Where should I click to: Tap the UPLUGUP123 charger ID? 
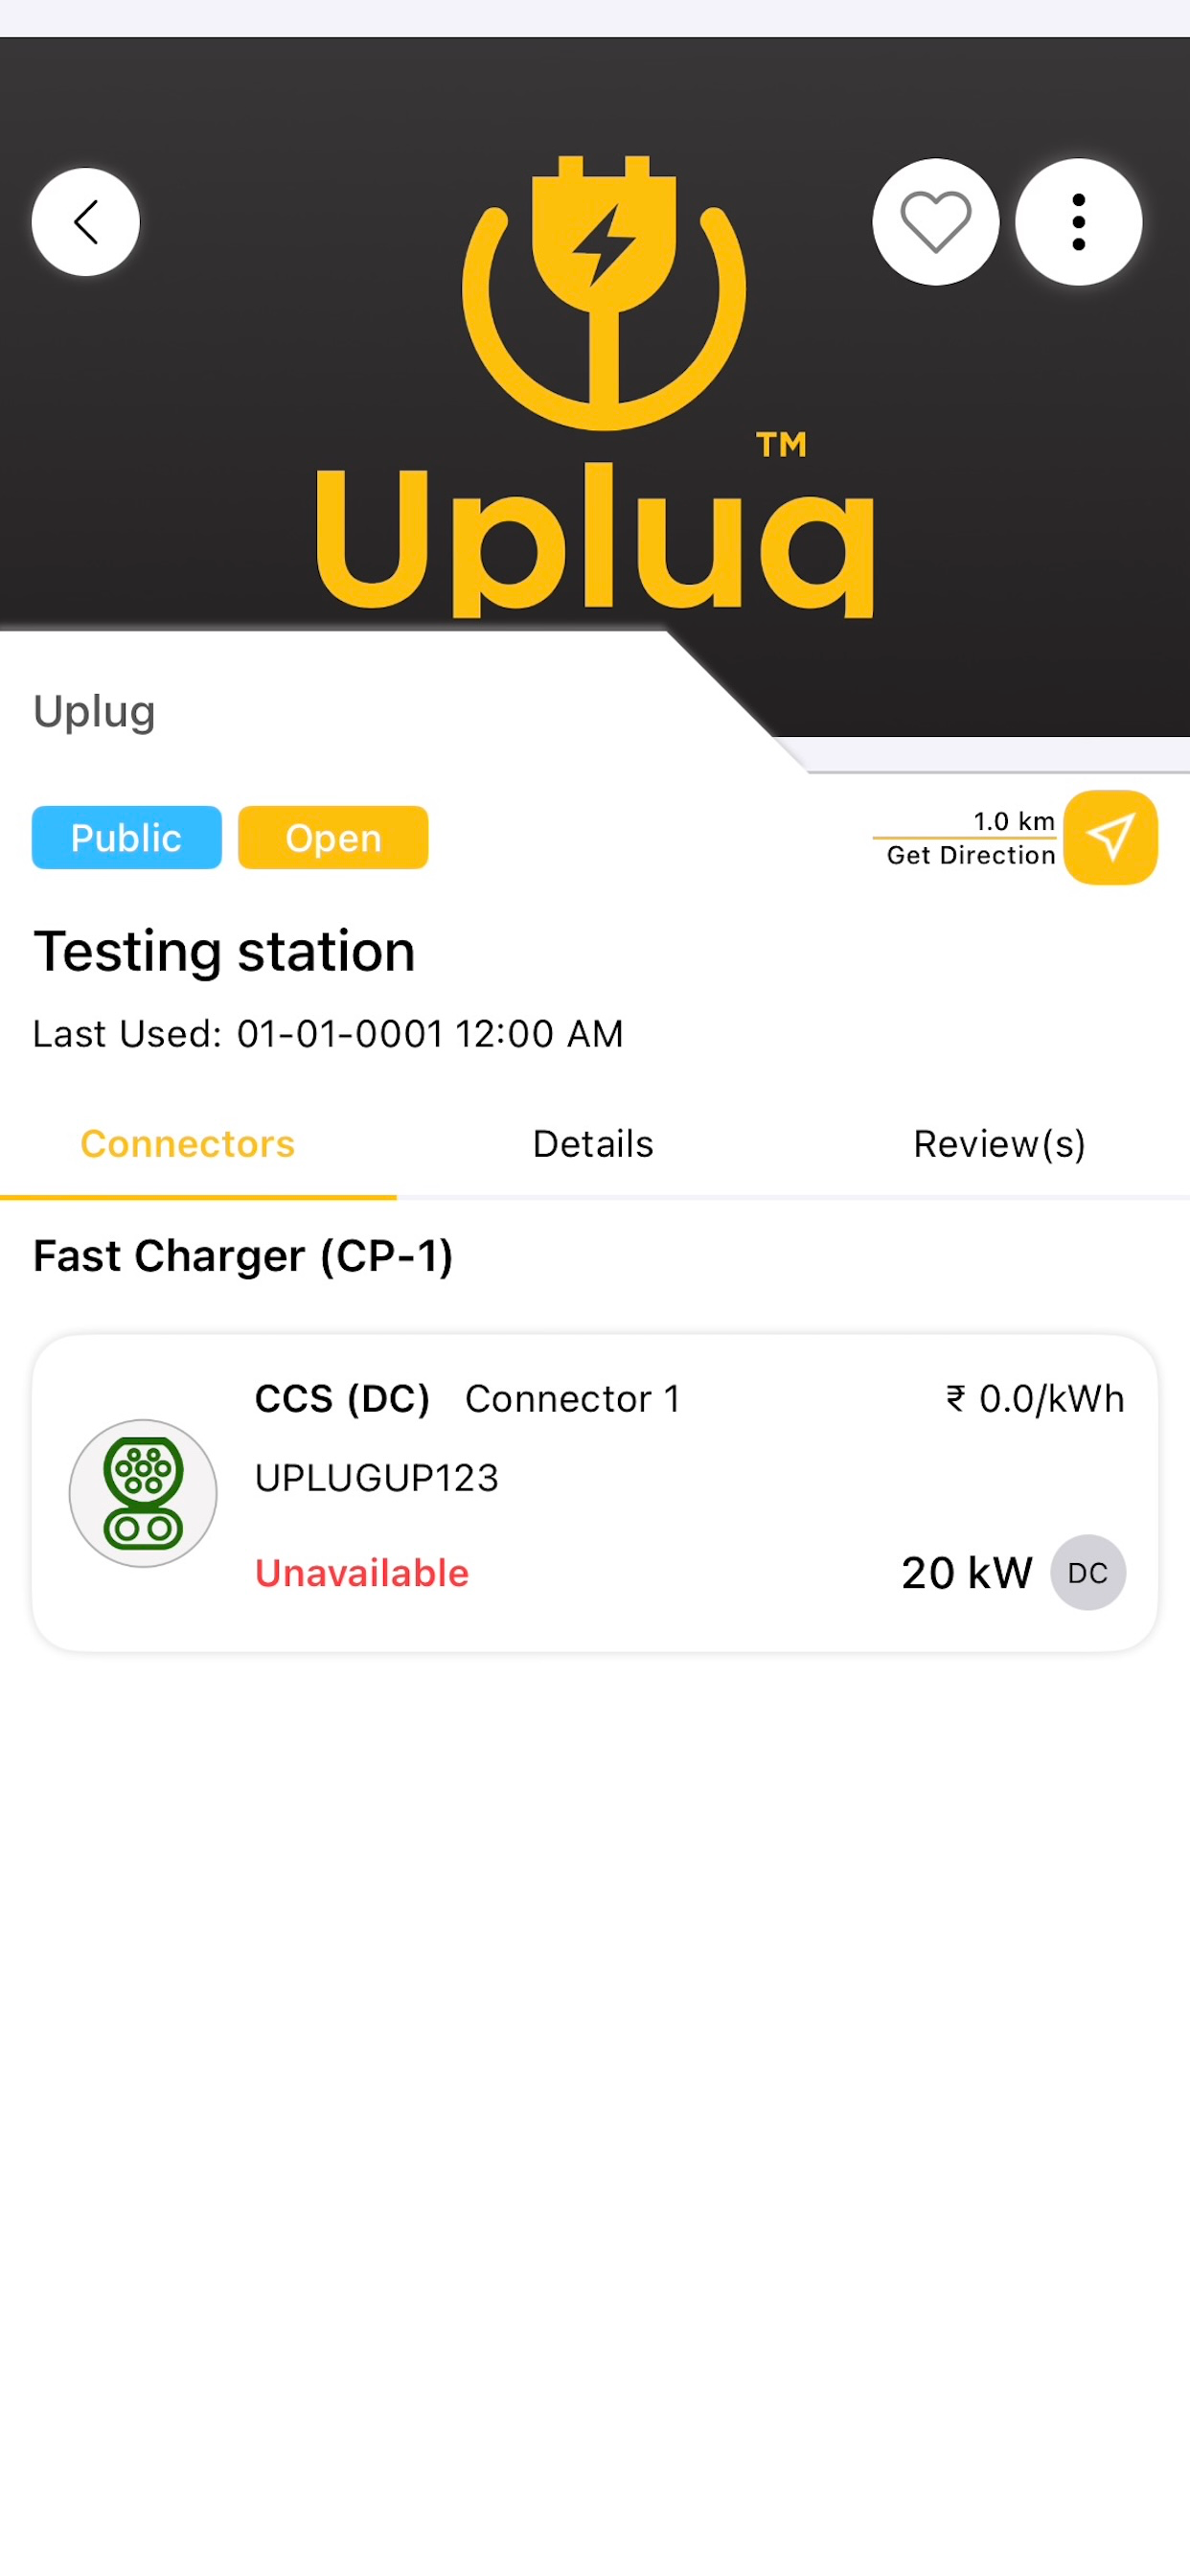click(377, 1478)
